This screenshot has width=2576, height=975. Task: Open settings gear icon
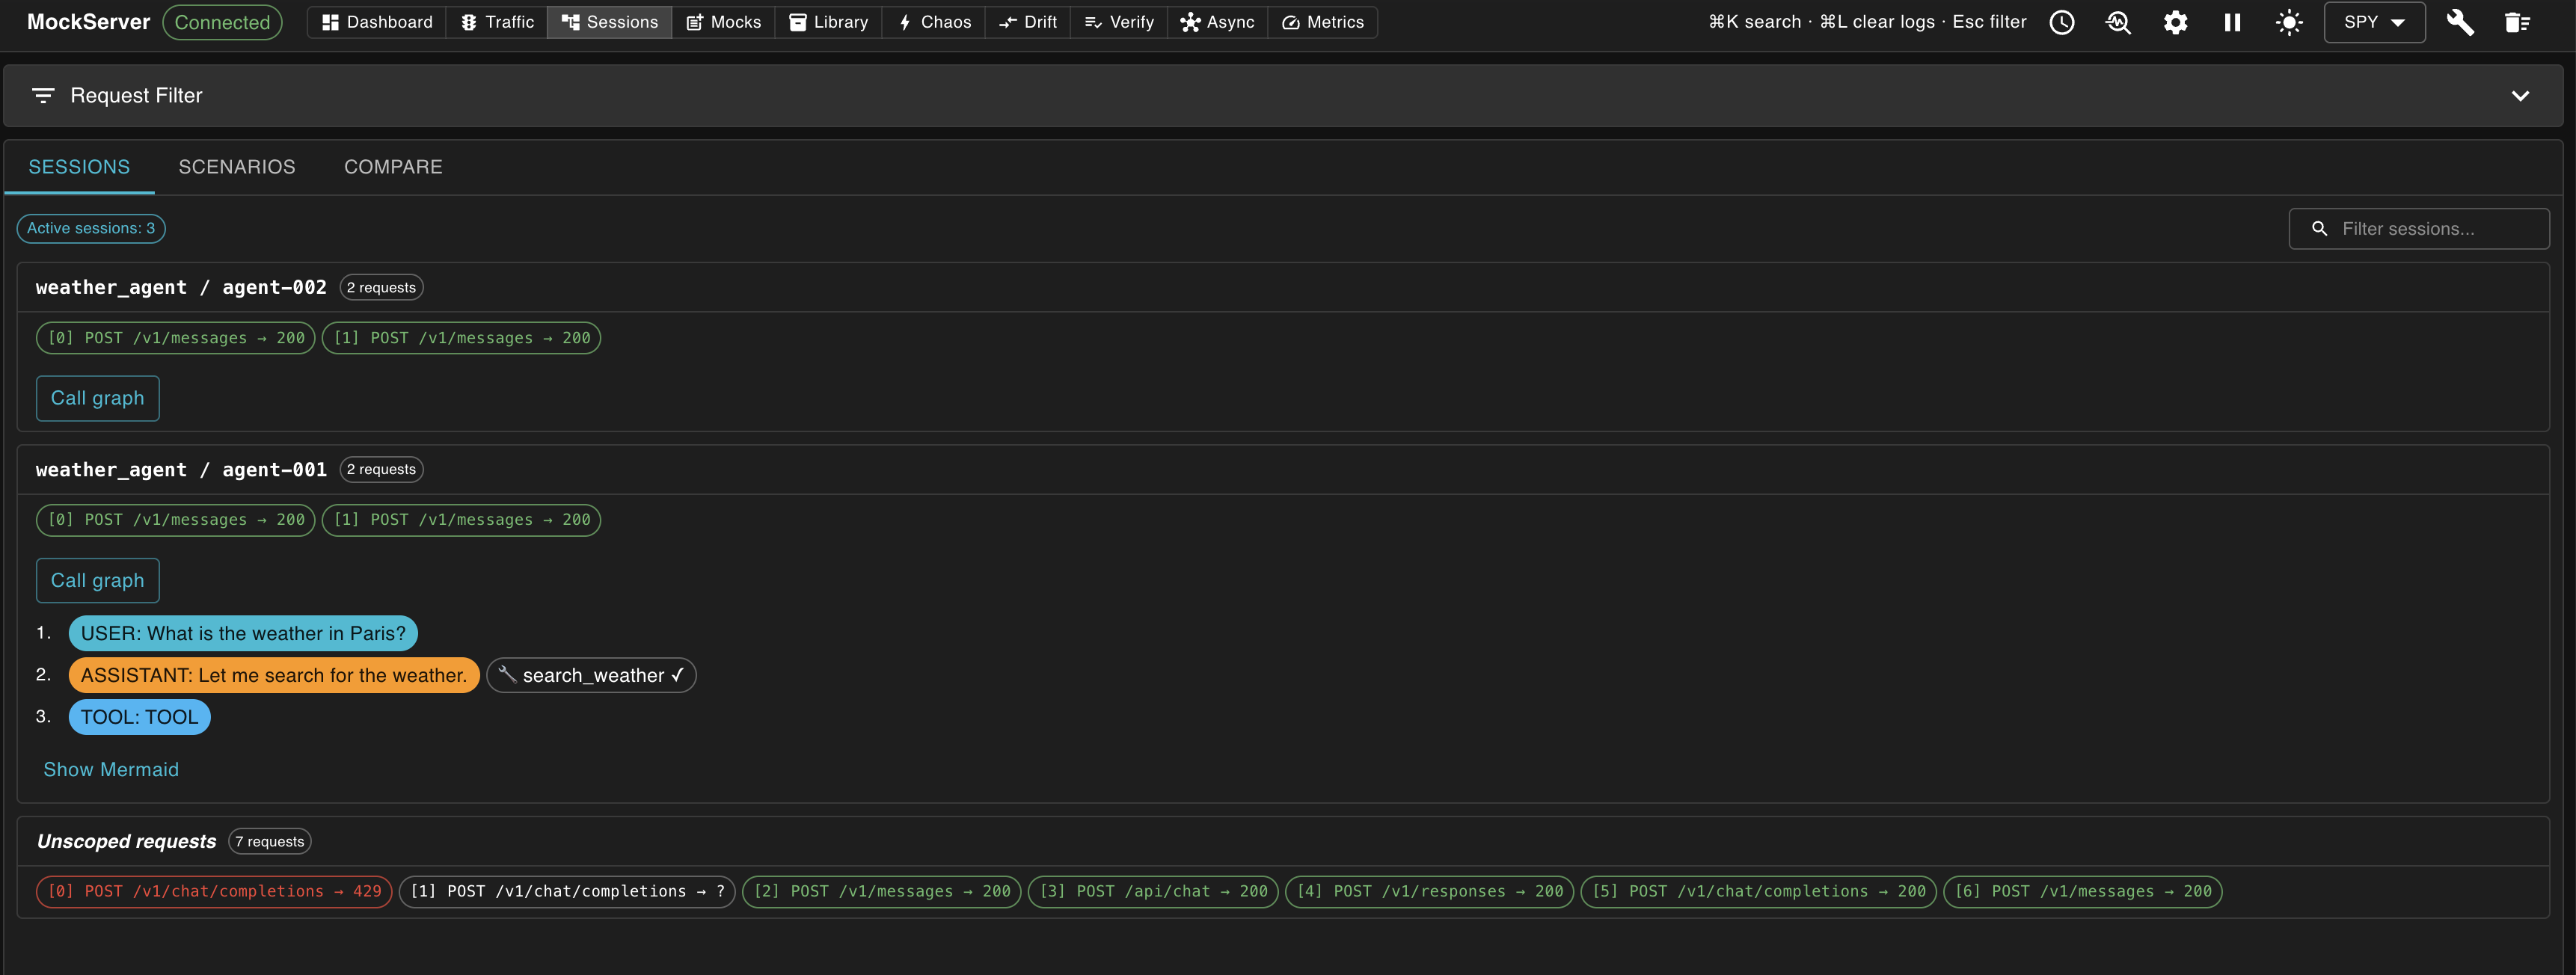(x=2175, y=23)
